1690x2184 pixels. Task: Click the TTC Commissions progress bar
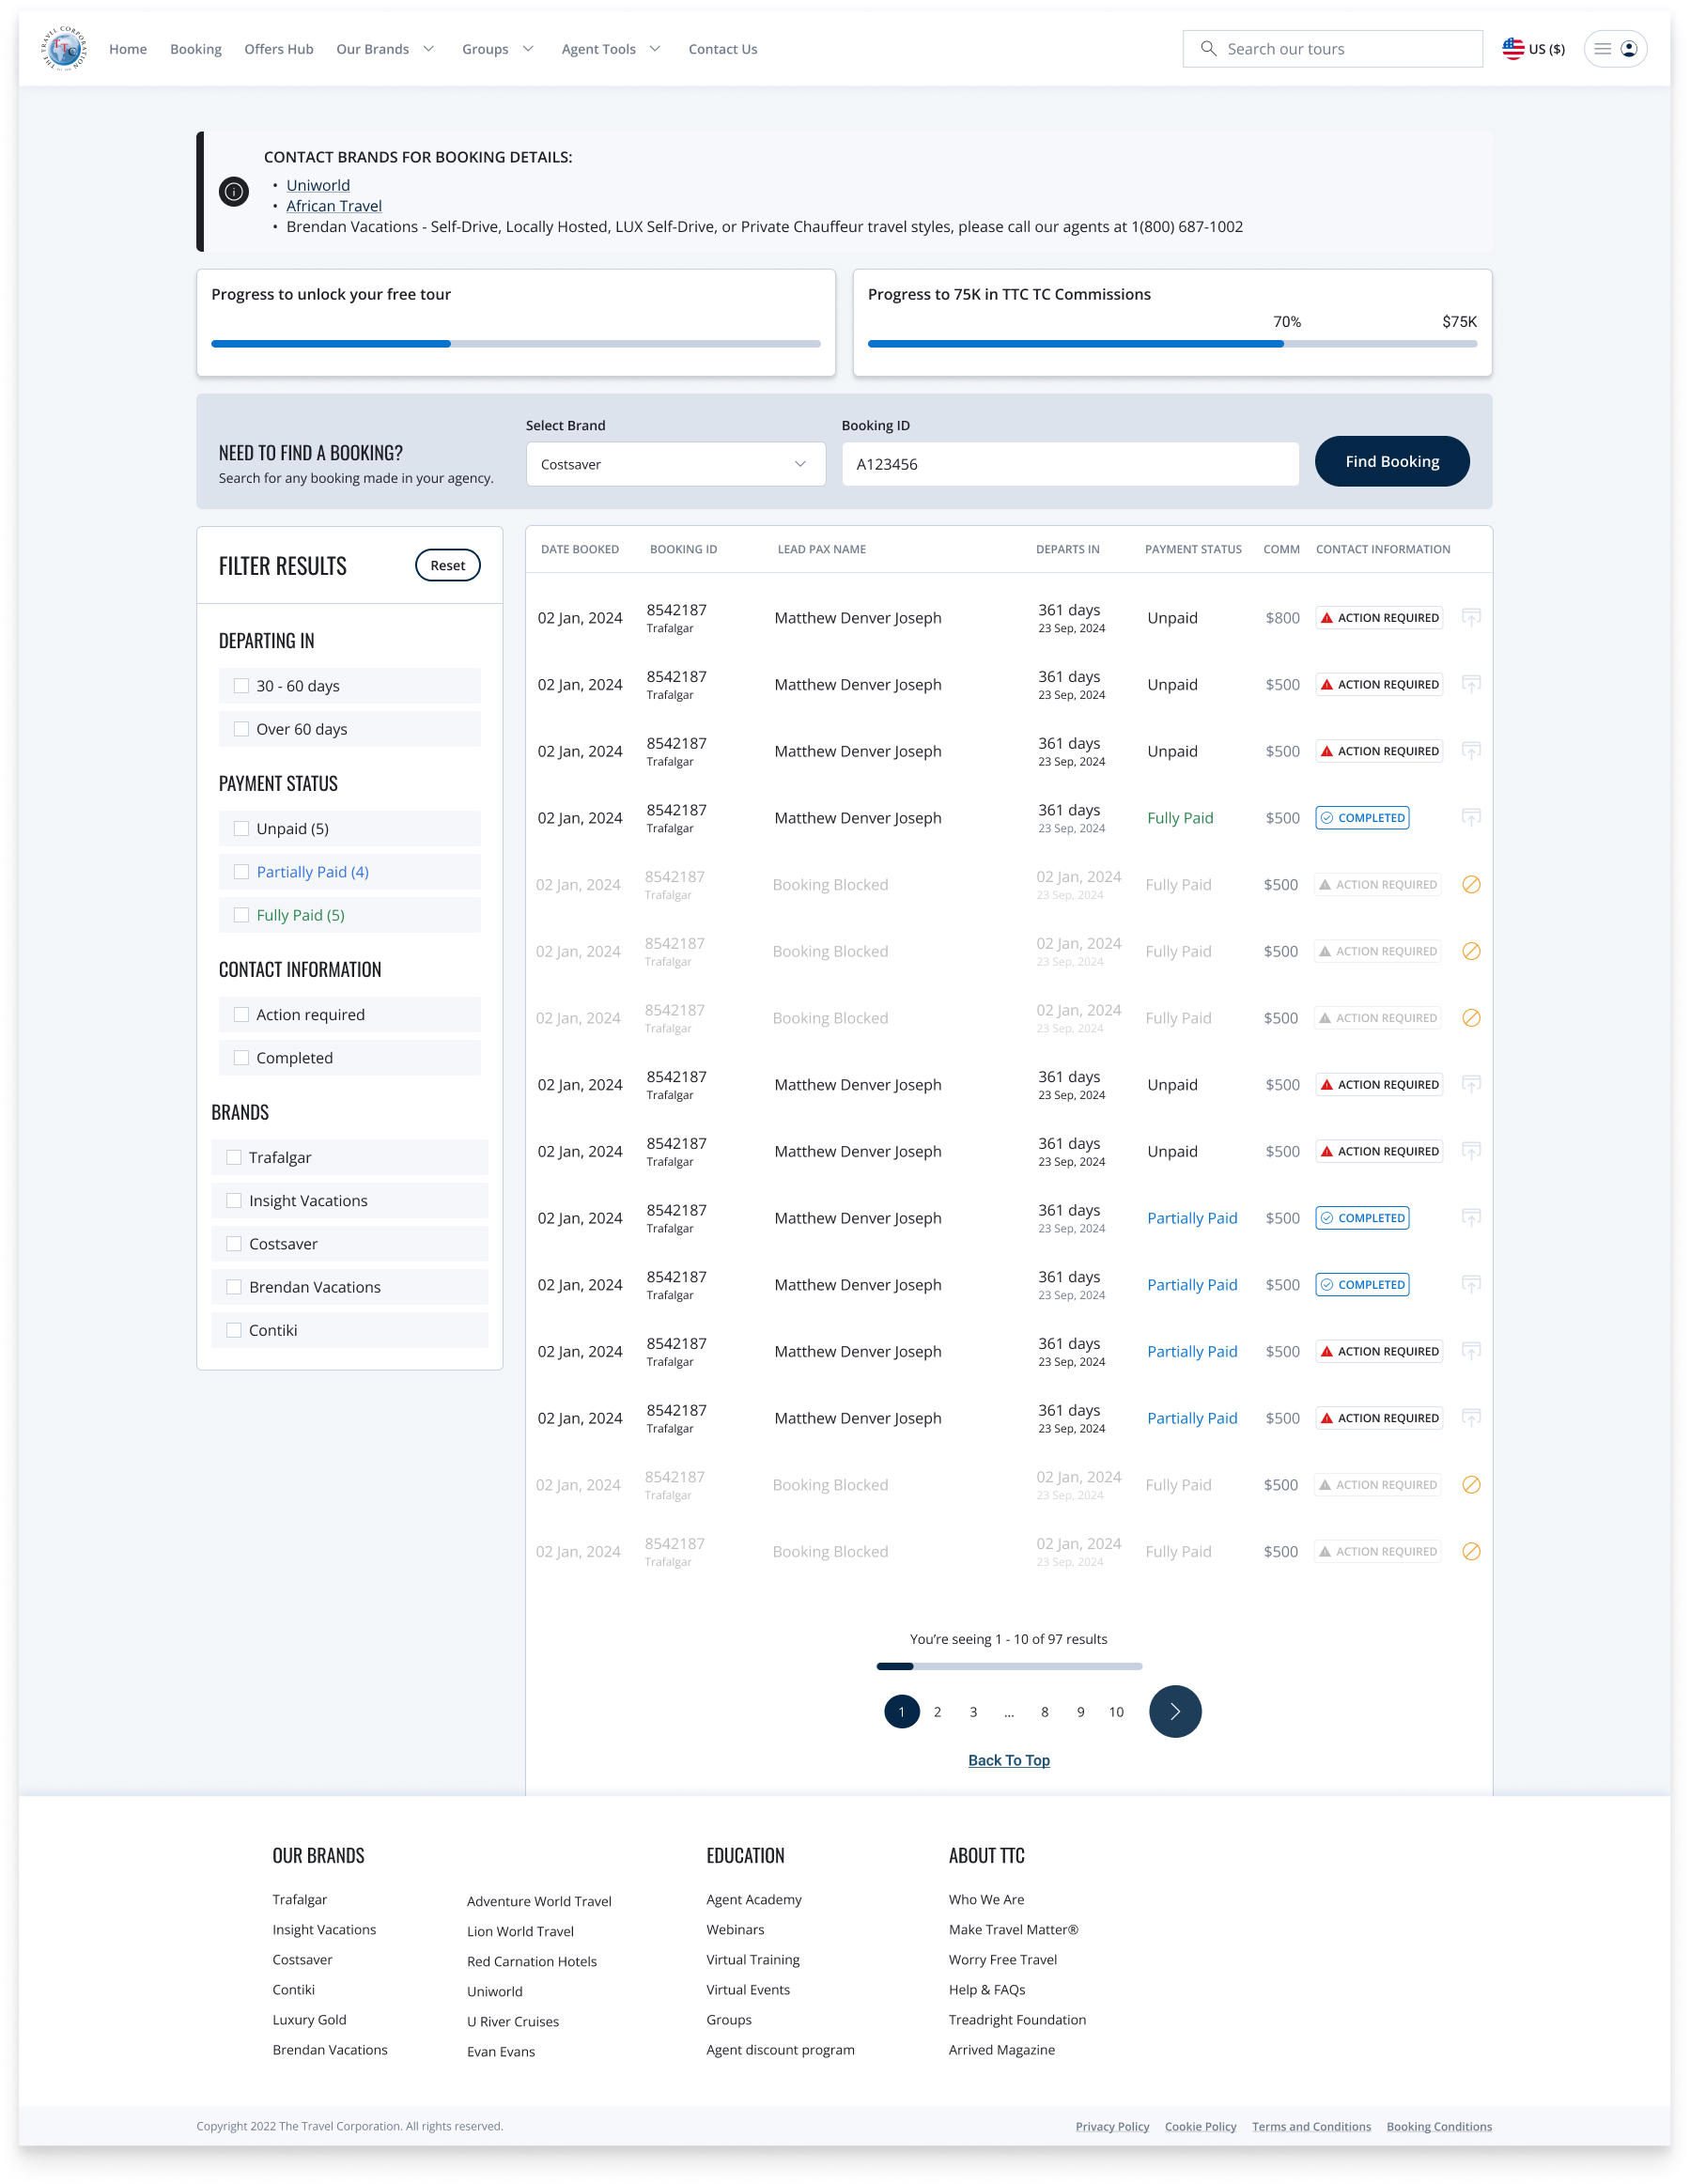coord(1171,343)
